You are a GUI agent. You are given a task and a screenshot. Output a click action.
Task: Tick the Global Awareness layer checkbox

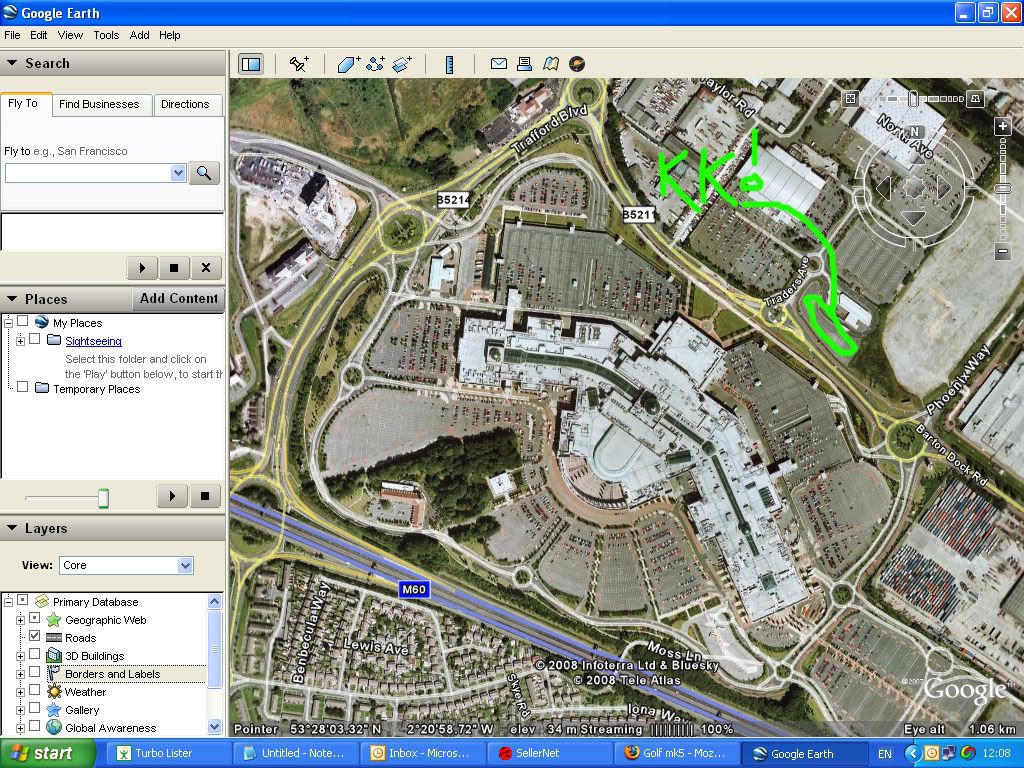pos(35,726)
